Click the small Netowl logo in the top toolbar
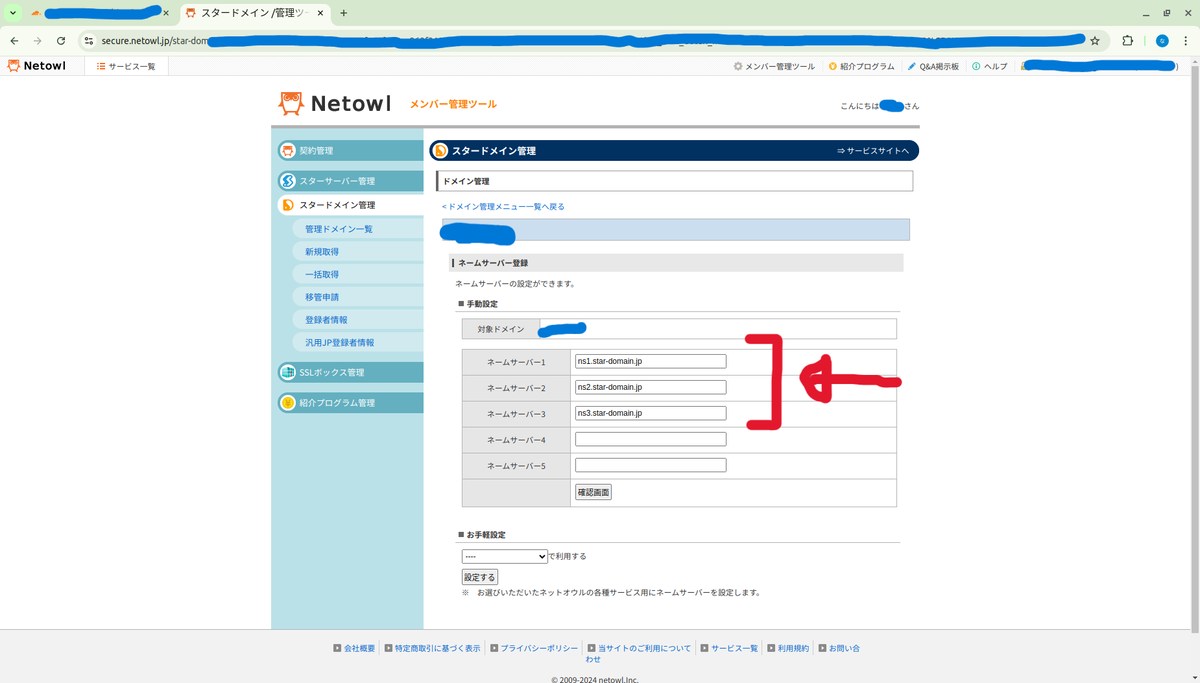This screenshot has height=683, width=1200. (36, 66)
